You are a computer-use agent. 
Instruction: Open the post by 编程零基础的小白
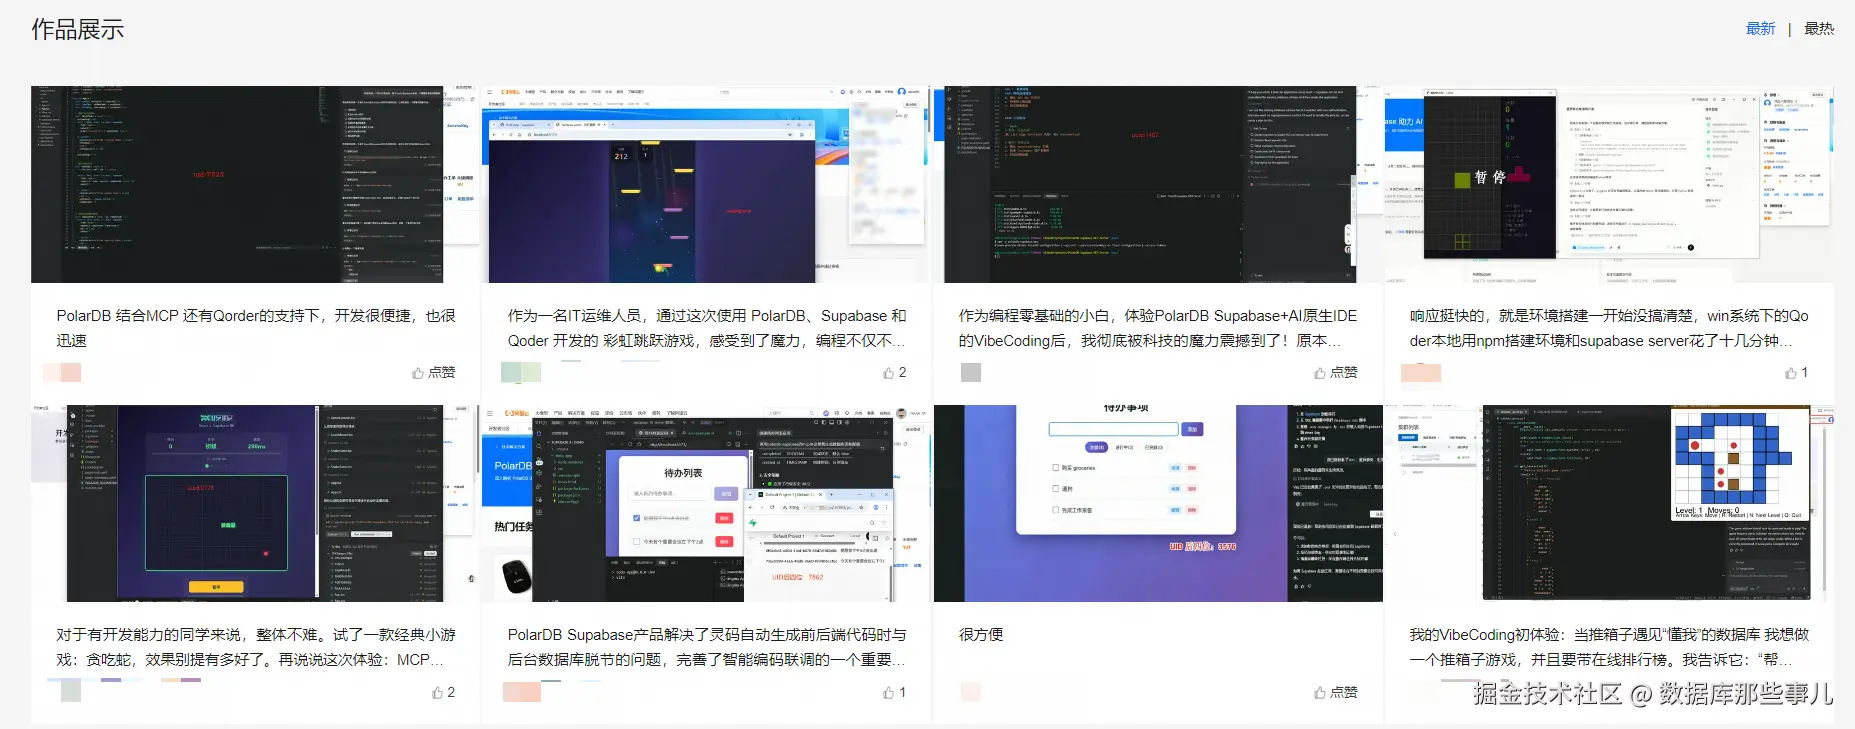click(x=1158, y=328)
